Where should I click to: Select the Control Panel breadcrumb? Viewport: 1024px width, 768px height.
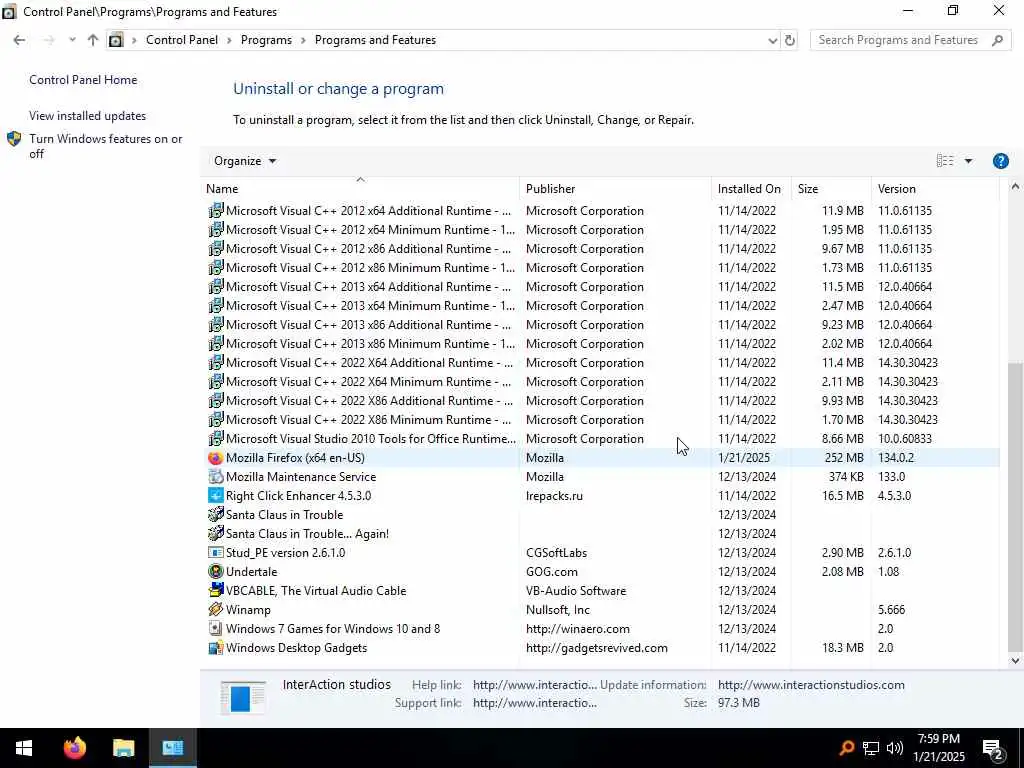[x=182, y=40]
